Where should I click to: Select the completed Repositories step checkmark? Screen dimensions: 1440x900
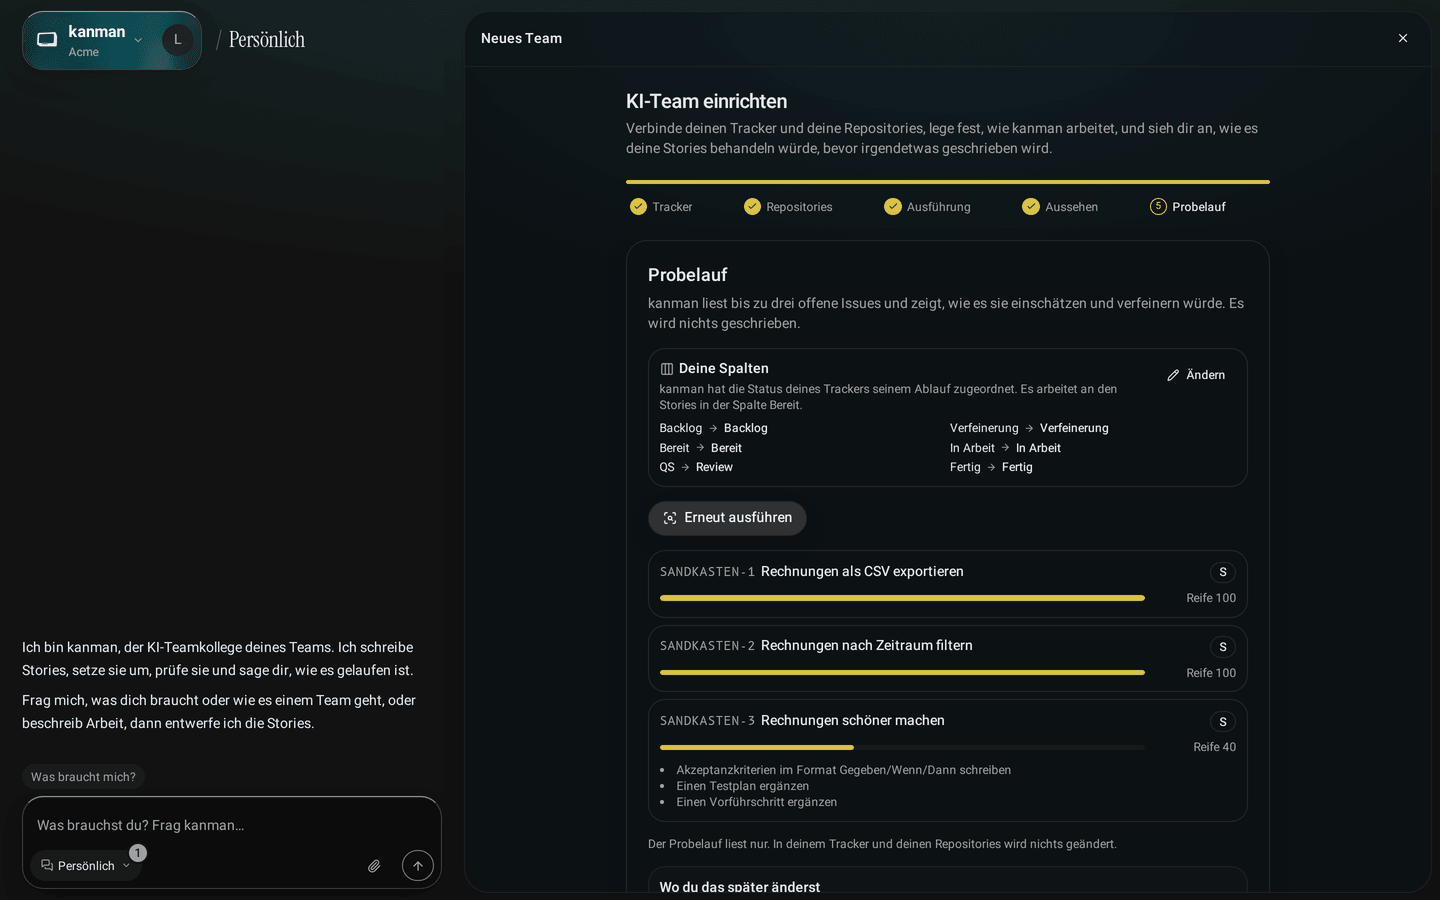click(752, 207)
